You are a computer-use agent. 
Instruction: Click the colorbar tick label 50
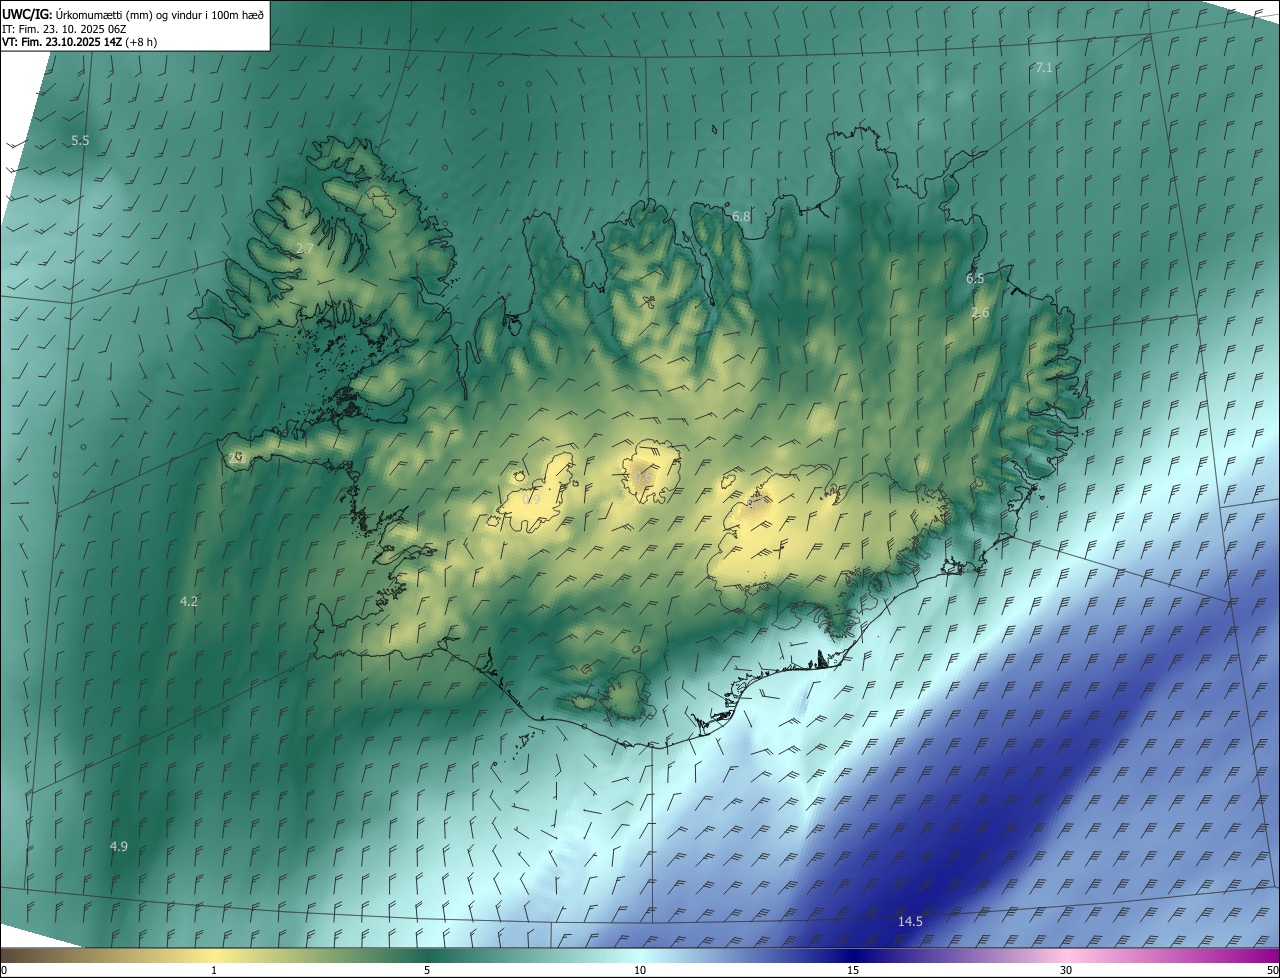pos(1272,970)
